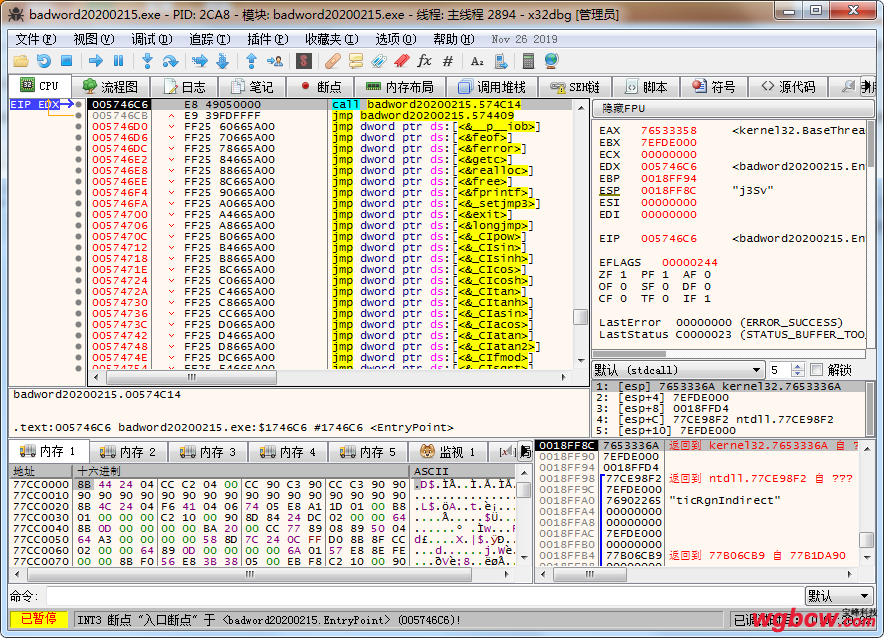Viewport: 884px width, 638px height.
Task: Open the patches bandage icon
Action: (x=333, y=61)
